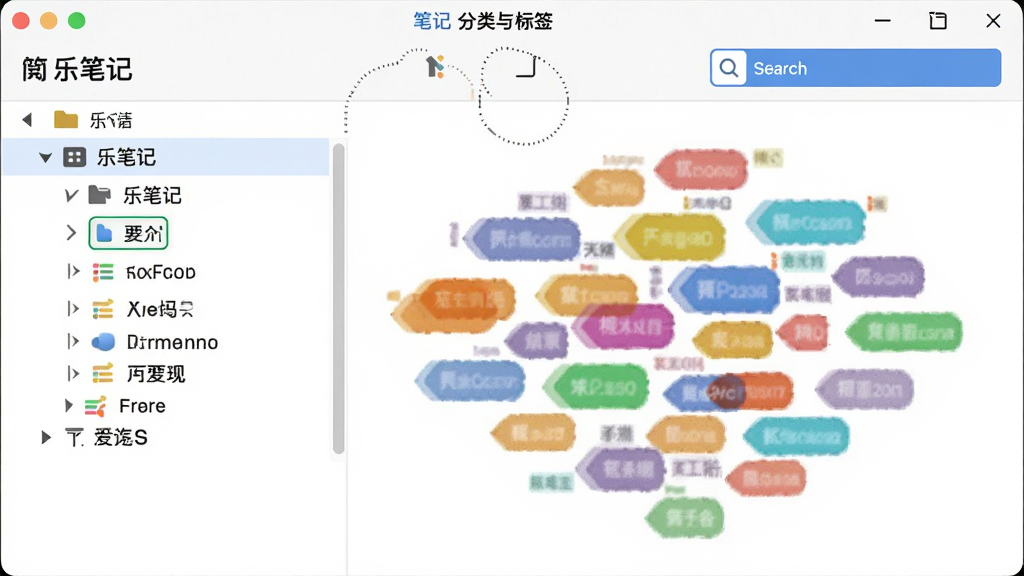This screenshot has height=576, width=1024.
Task: Click the sidebar vertical scrollbar
Action: 338,298
